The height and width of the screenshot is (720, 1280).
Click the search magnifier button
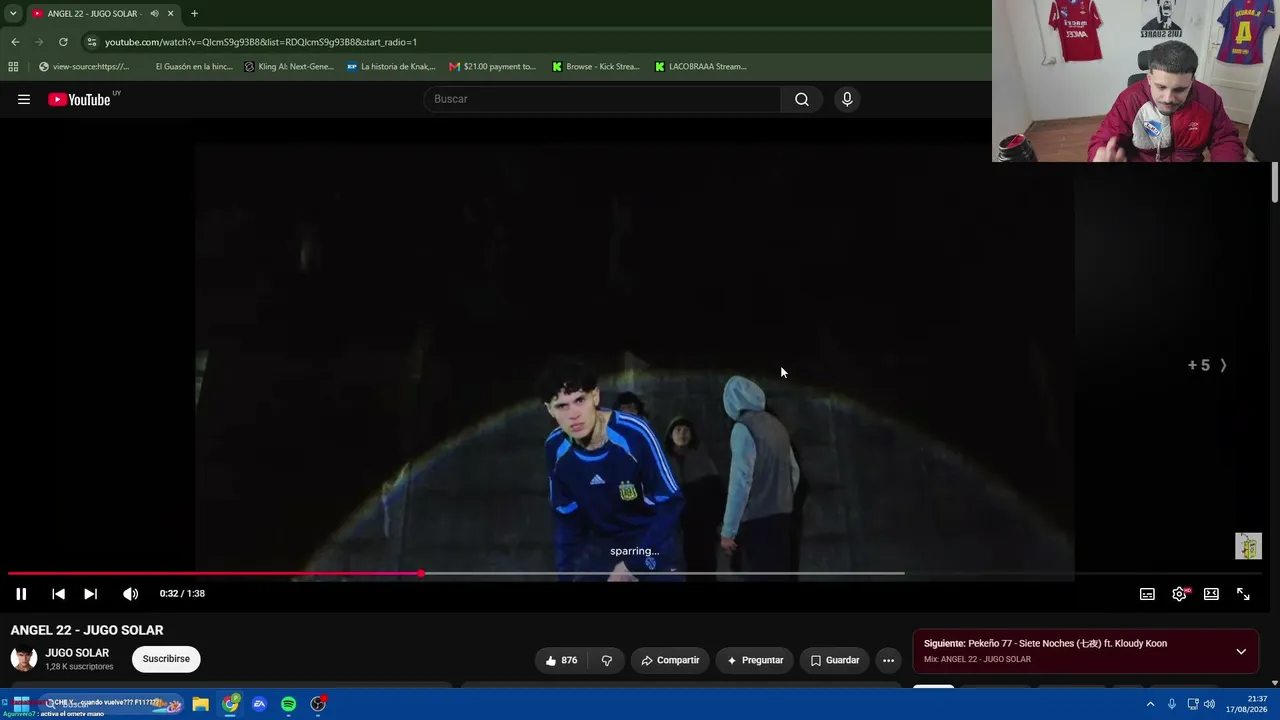tap(802, 99)
